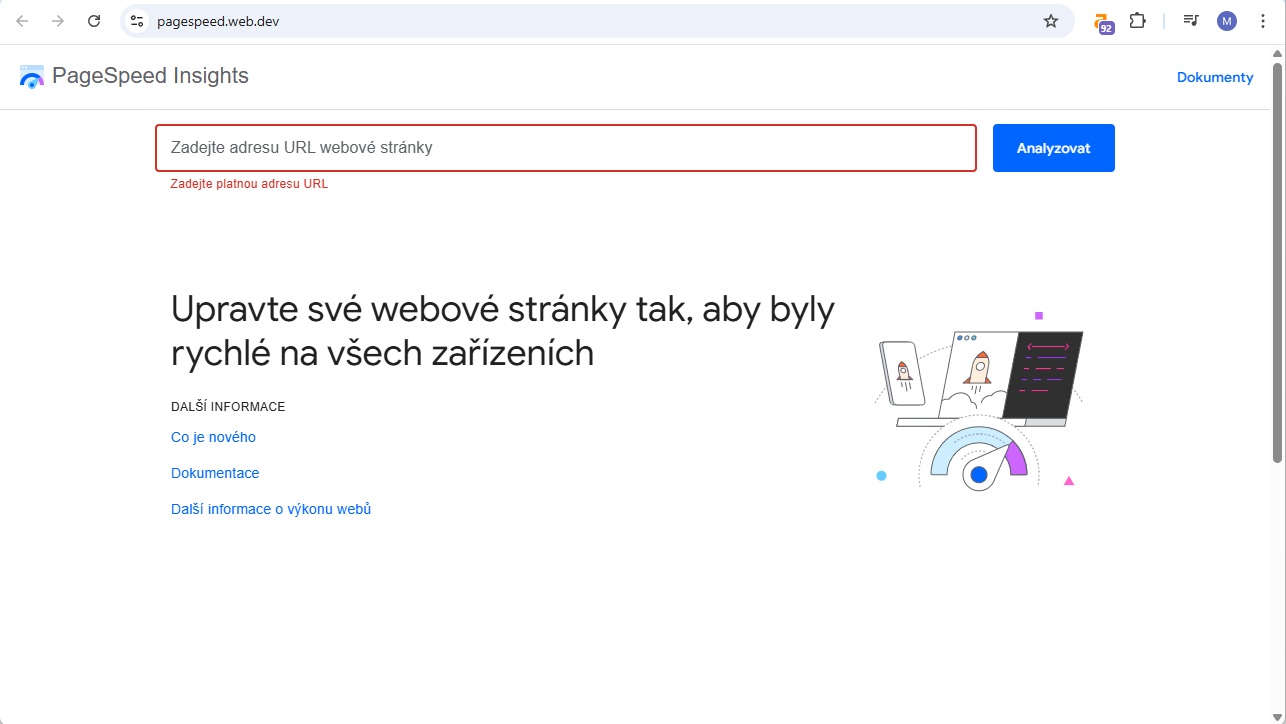Focus the URL input field for analysis
This screenshot has width=1286, height=724.
(566, 148)
